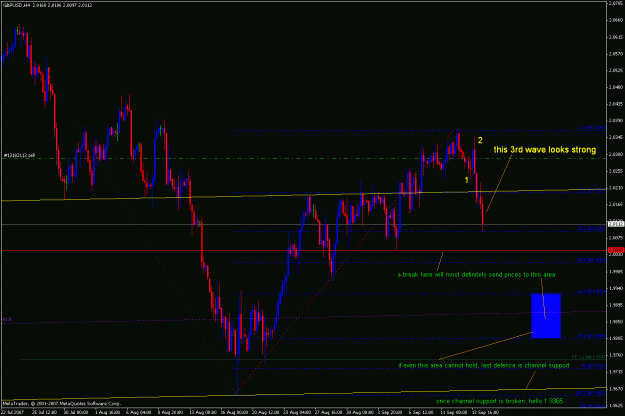Click the MetaTrader copyright text
The image size is (625, 416).
[x=61, y=404]
